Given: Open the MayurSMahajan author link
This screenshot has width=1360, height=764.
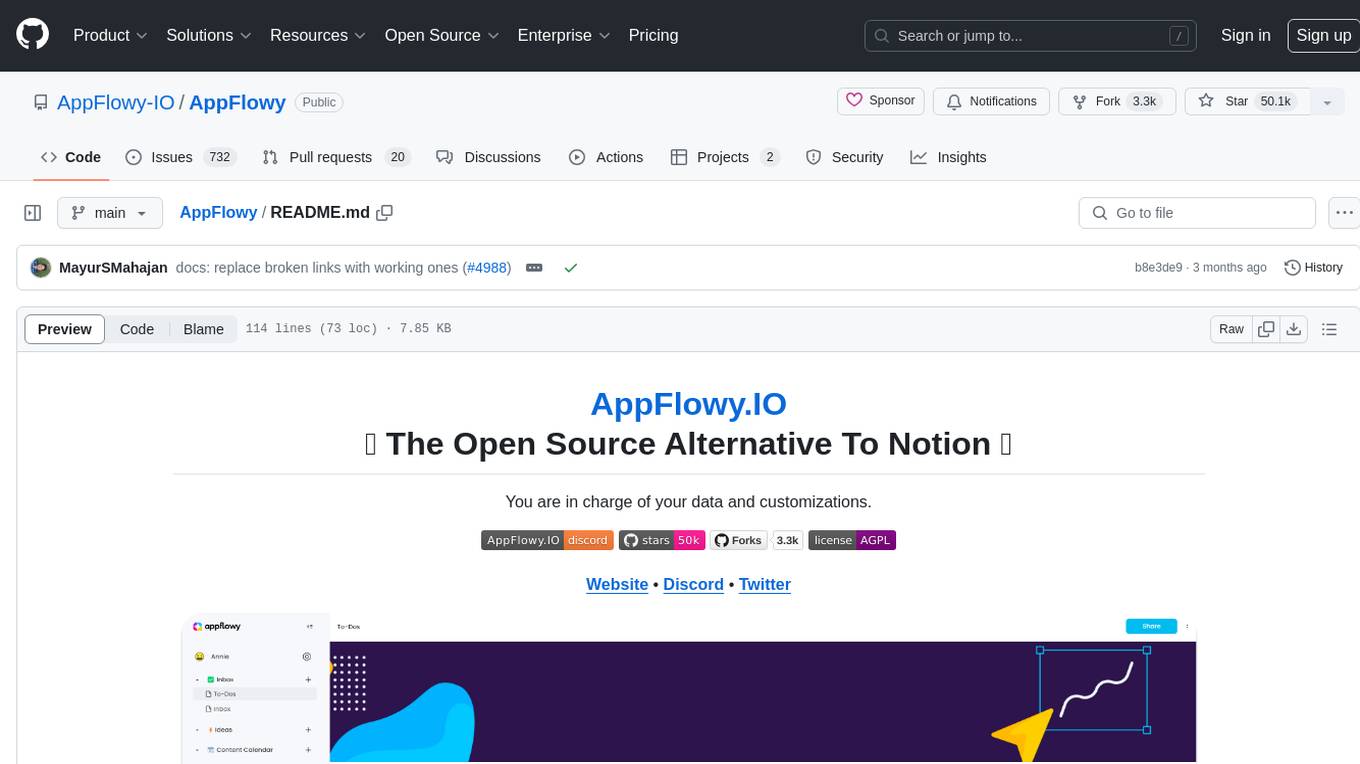Looking at the screenshot, I should 113,268.
